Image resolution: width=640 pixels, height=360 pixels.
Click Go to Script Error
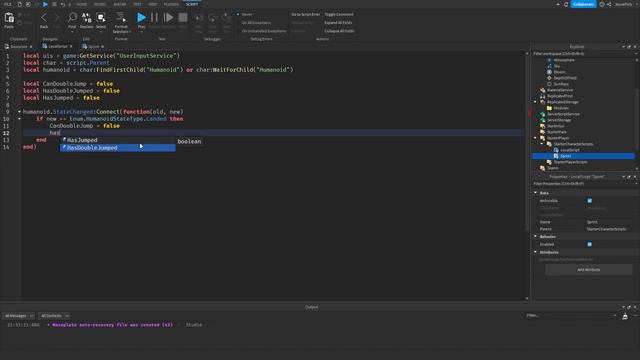pos(305,14)
